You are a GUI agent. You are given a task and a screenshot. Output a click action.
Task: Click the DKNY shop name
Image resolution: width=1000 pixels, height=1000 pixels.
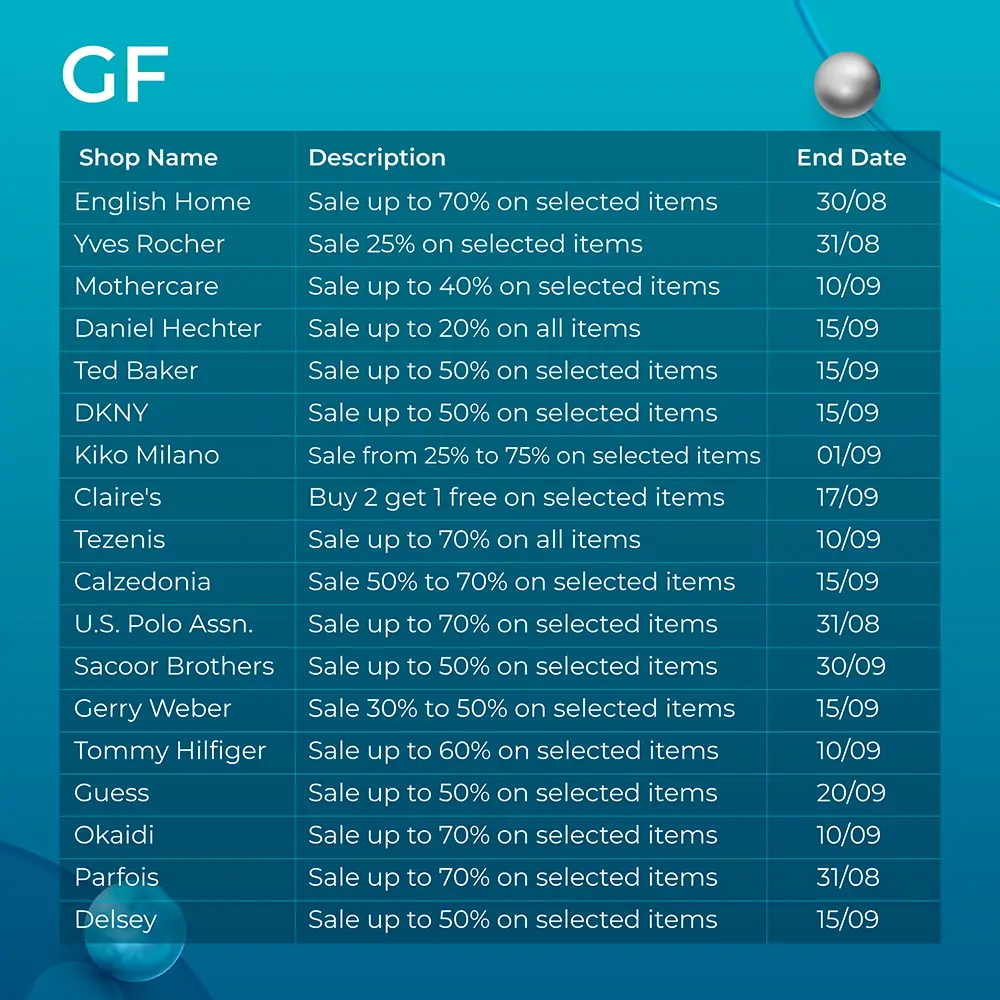pos(112,413)
